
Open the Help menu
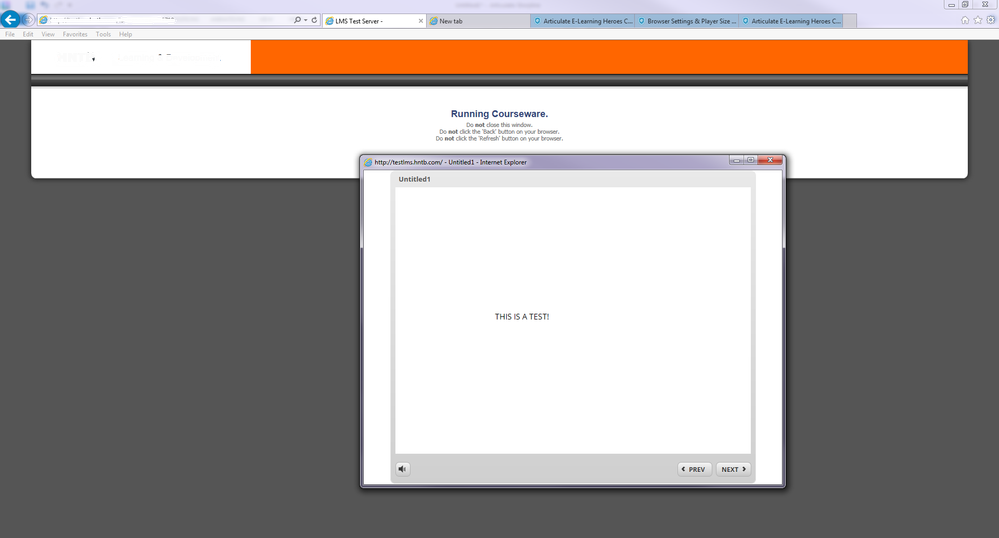(126, 34)
